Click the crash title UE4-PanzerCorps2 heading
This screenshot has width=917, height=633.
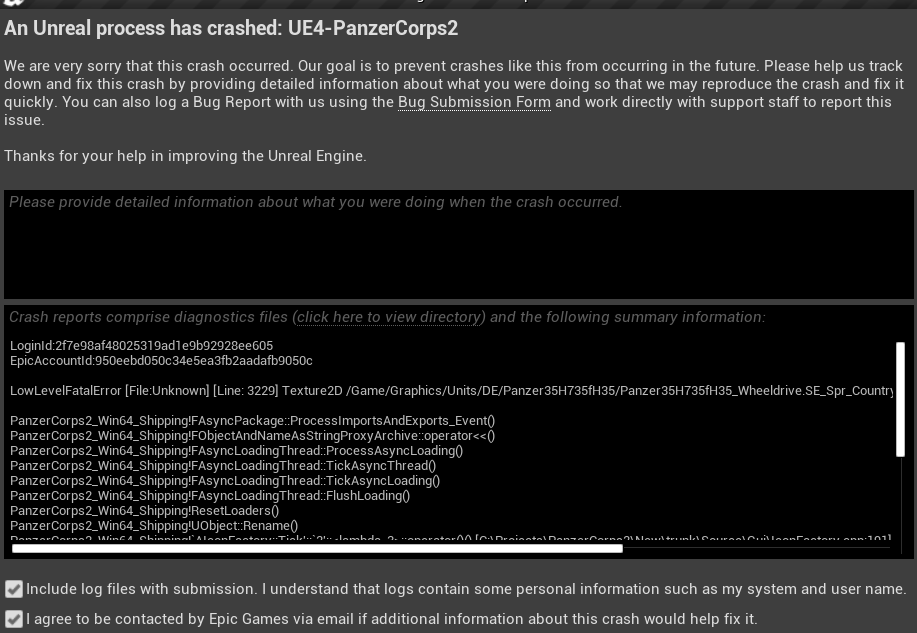[231, 29]
